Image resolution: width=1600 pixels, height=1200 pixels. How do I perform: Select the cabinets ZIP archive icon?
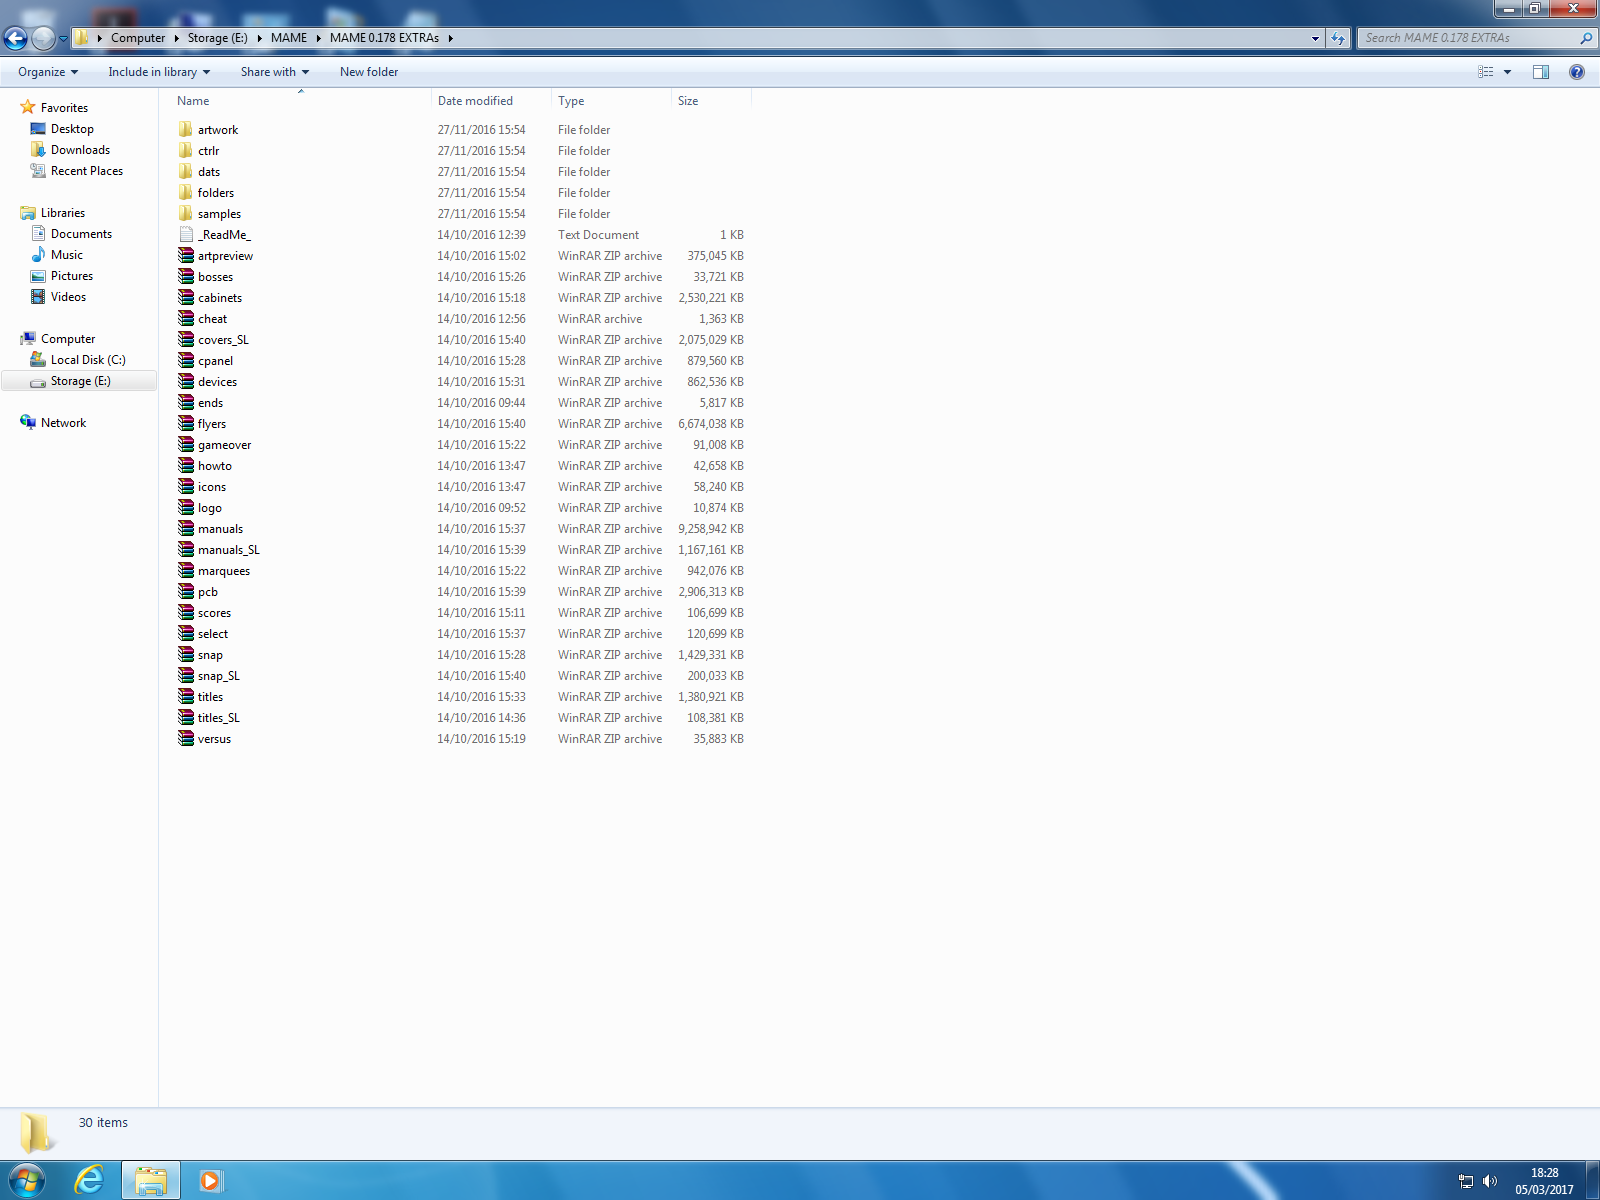pyautogui.click(x=186, y=298)
